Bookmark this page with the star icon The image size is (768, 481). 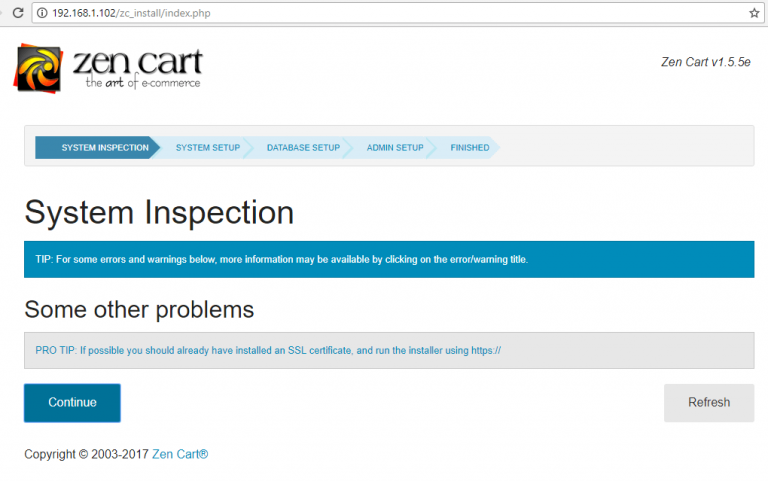click(x=754, y=13)
